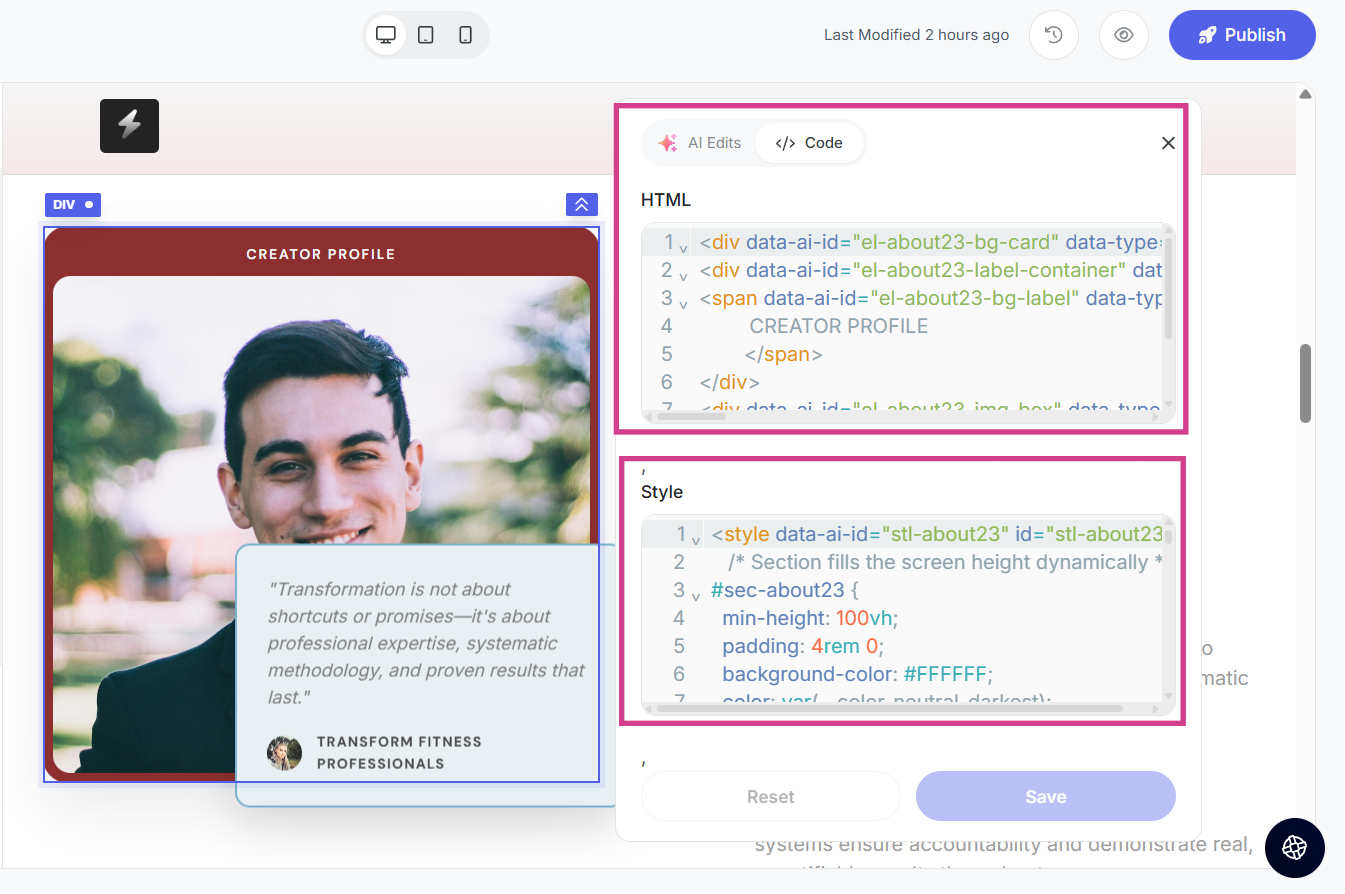Click the page vertical scrollbar thumb
1345x894 pixels.
click(1305, 383)
